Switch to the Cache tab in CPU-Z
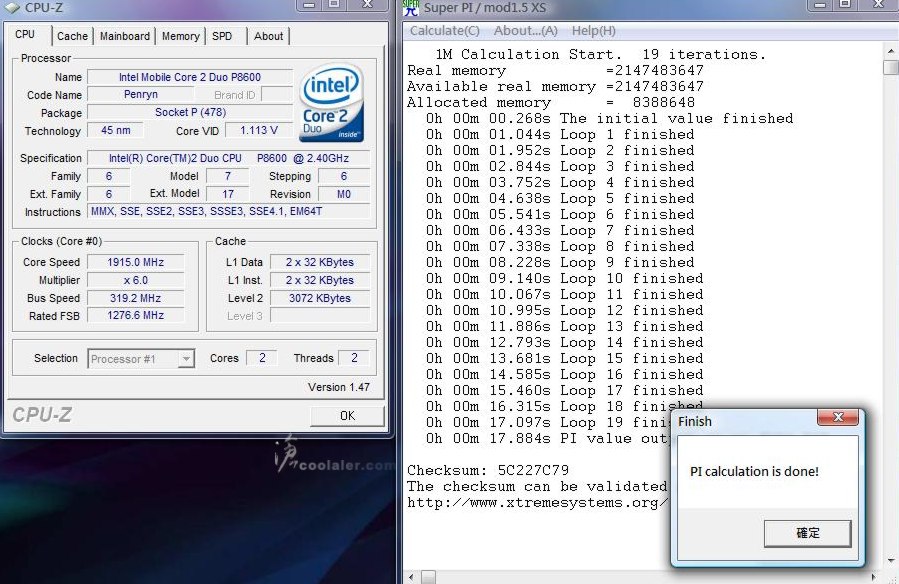 72,36
